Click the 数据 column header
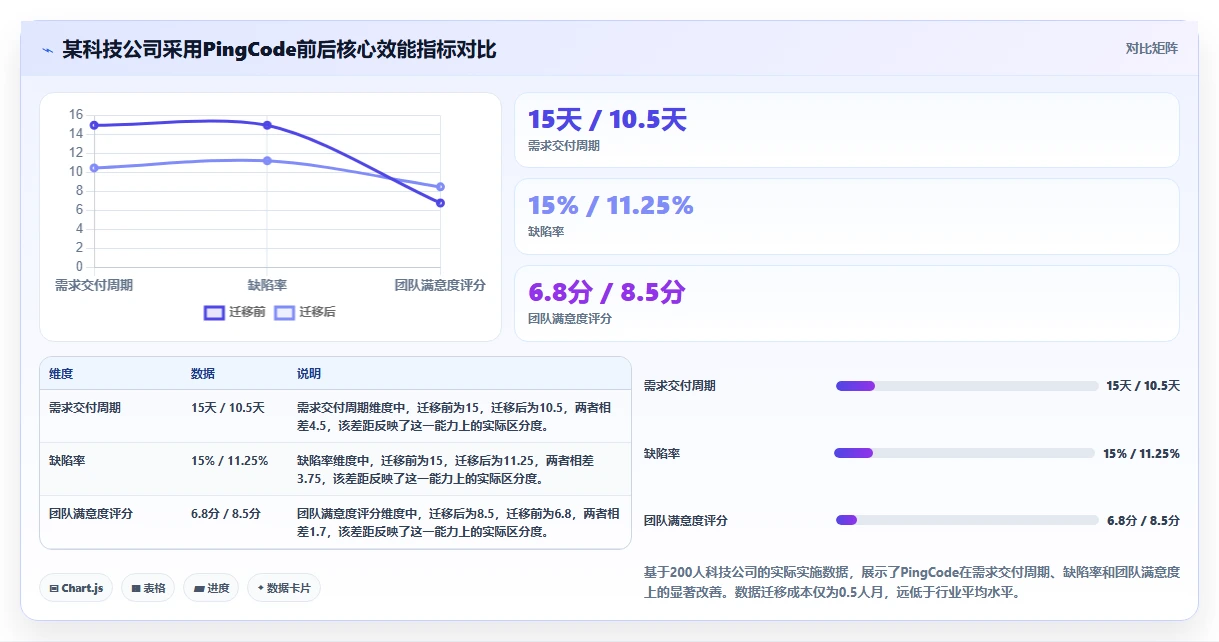The image size is (1219, 642). 203,374
